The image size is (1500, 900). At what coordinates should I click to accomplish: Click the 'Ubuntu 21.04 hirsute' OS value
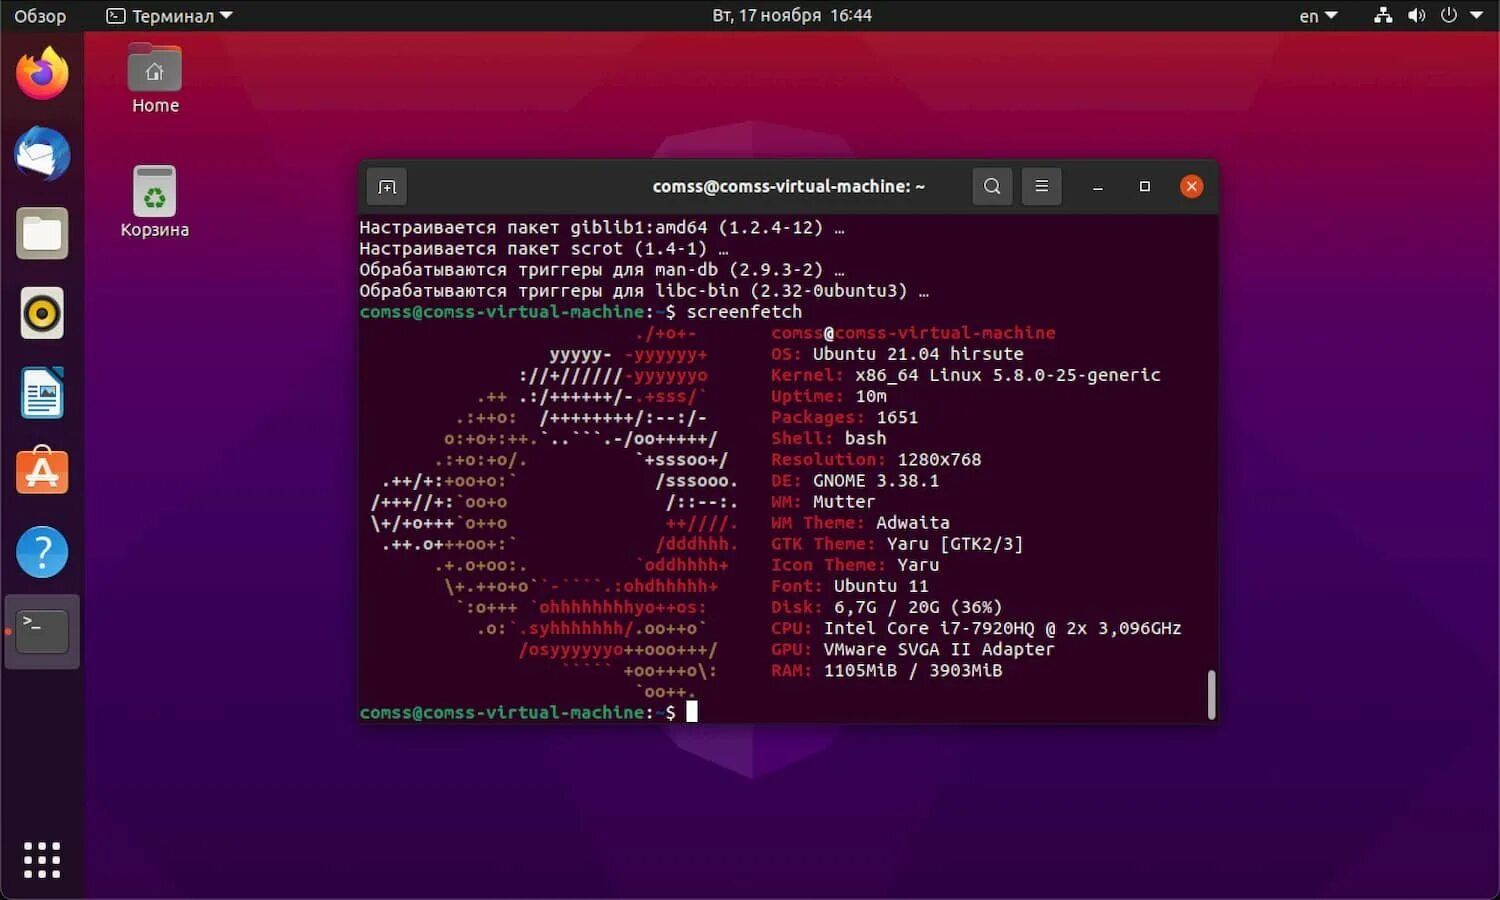tap(918, 354)
